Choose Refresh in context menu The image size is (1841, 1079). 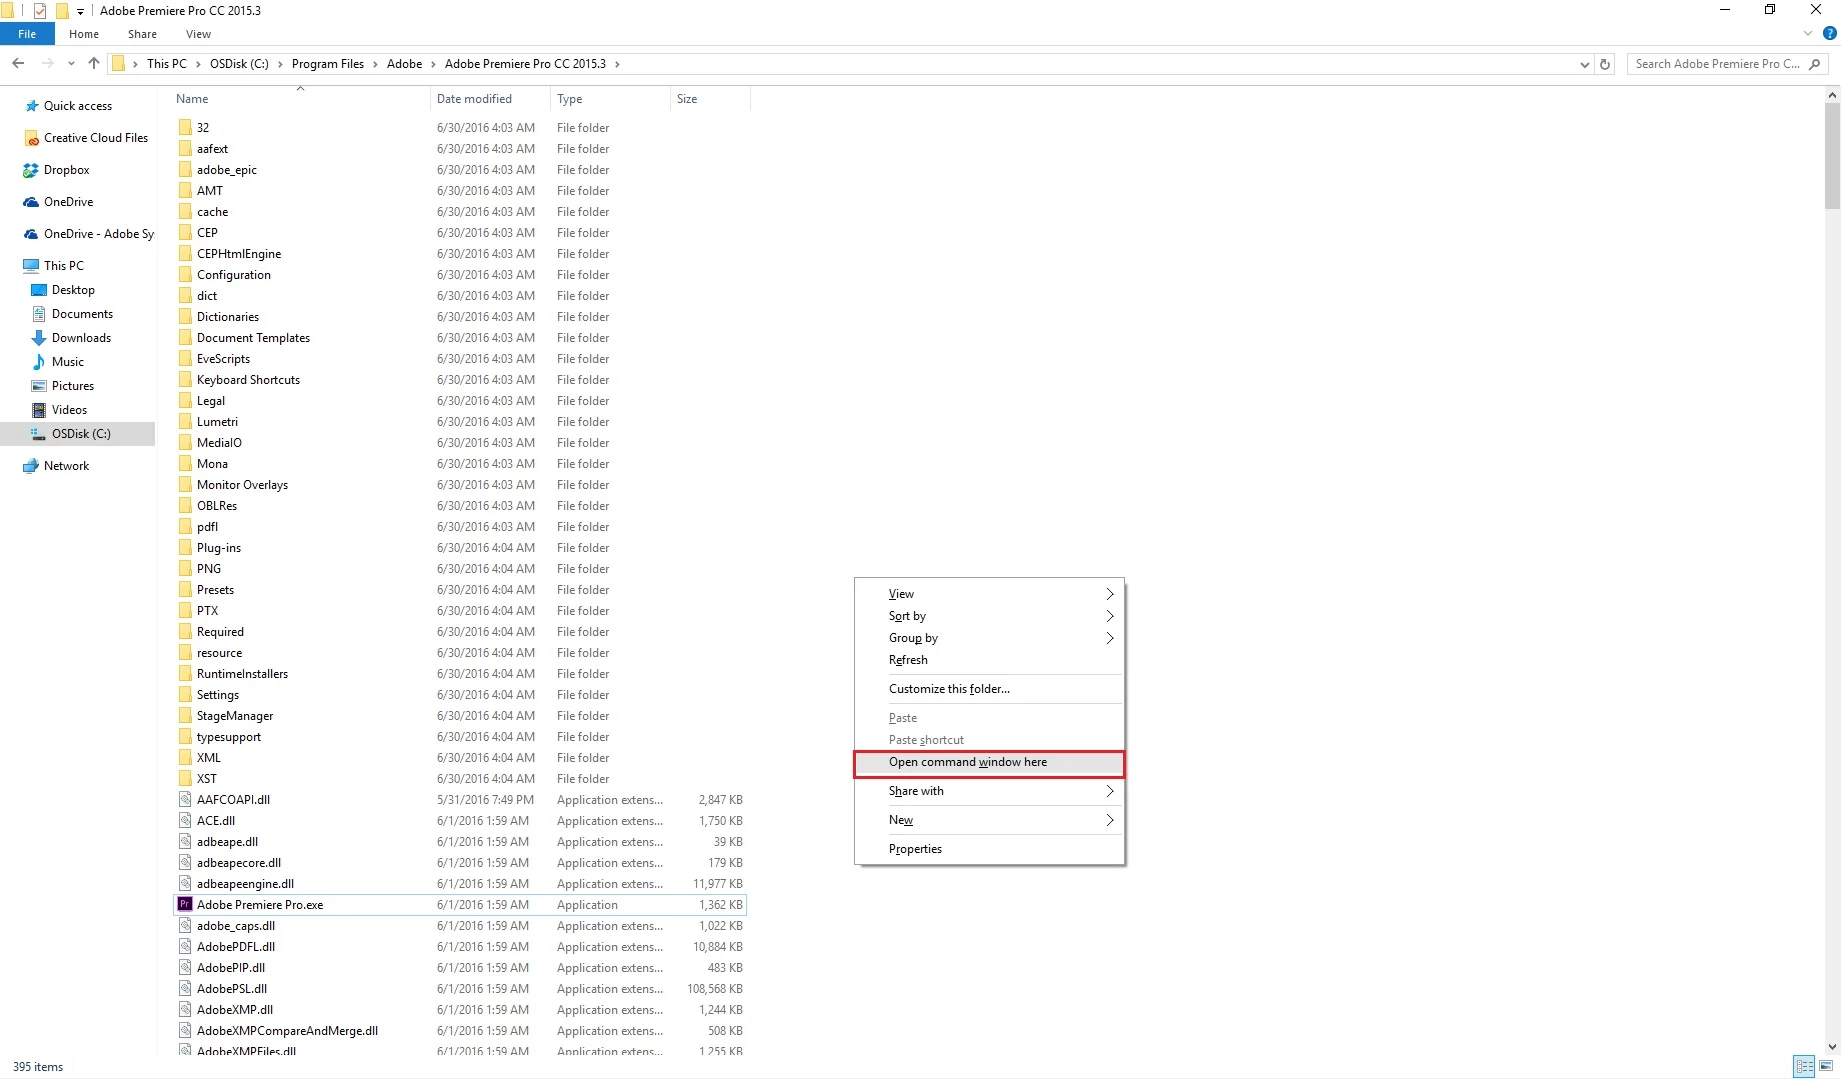pyautogui.click(x=989, y=660)
